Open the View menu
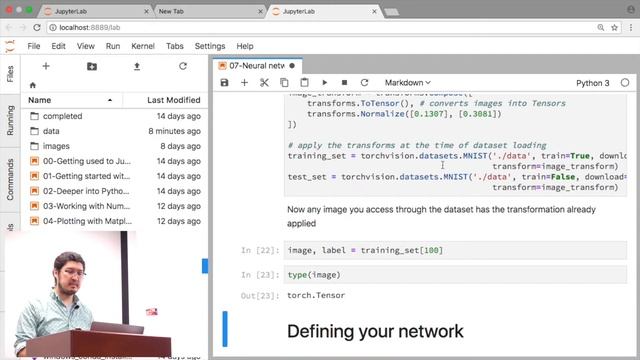 click(86, 46)
